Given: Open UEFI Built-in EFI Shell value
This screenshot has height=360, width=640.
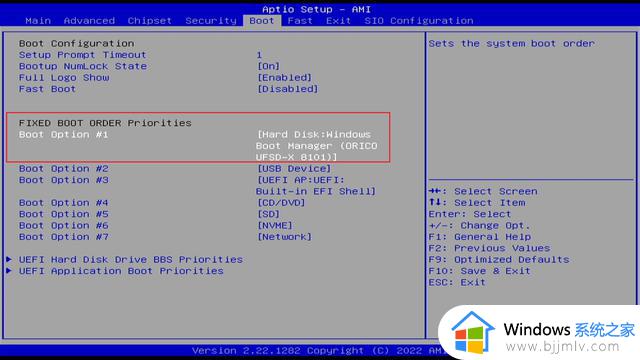Looking at the screenshot, I should point(316,186).
